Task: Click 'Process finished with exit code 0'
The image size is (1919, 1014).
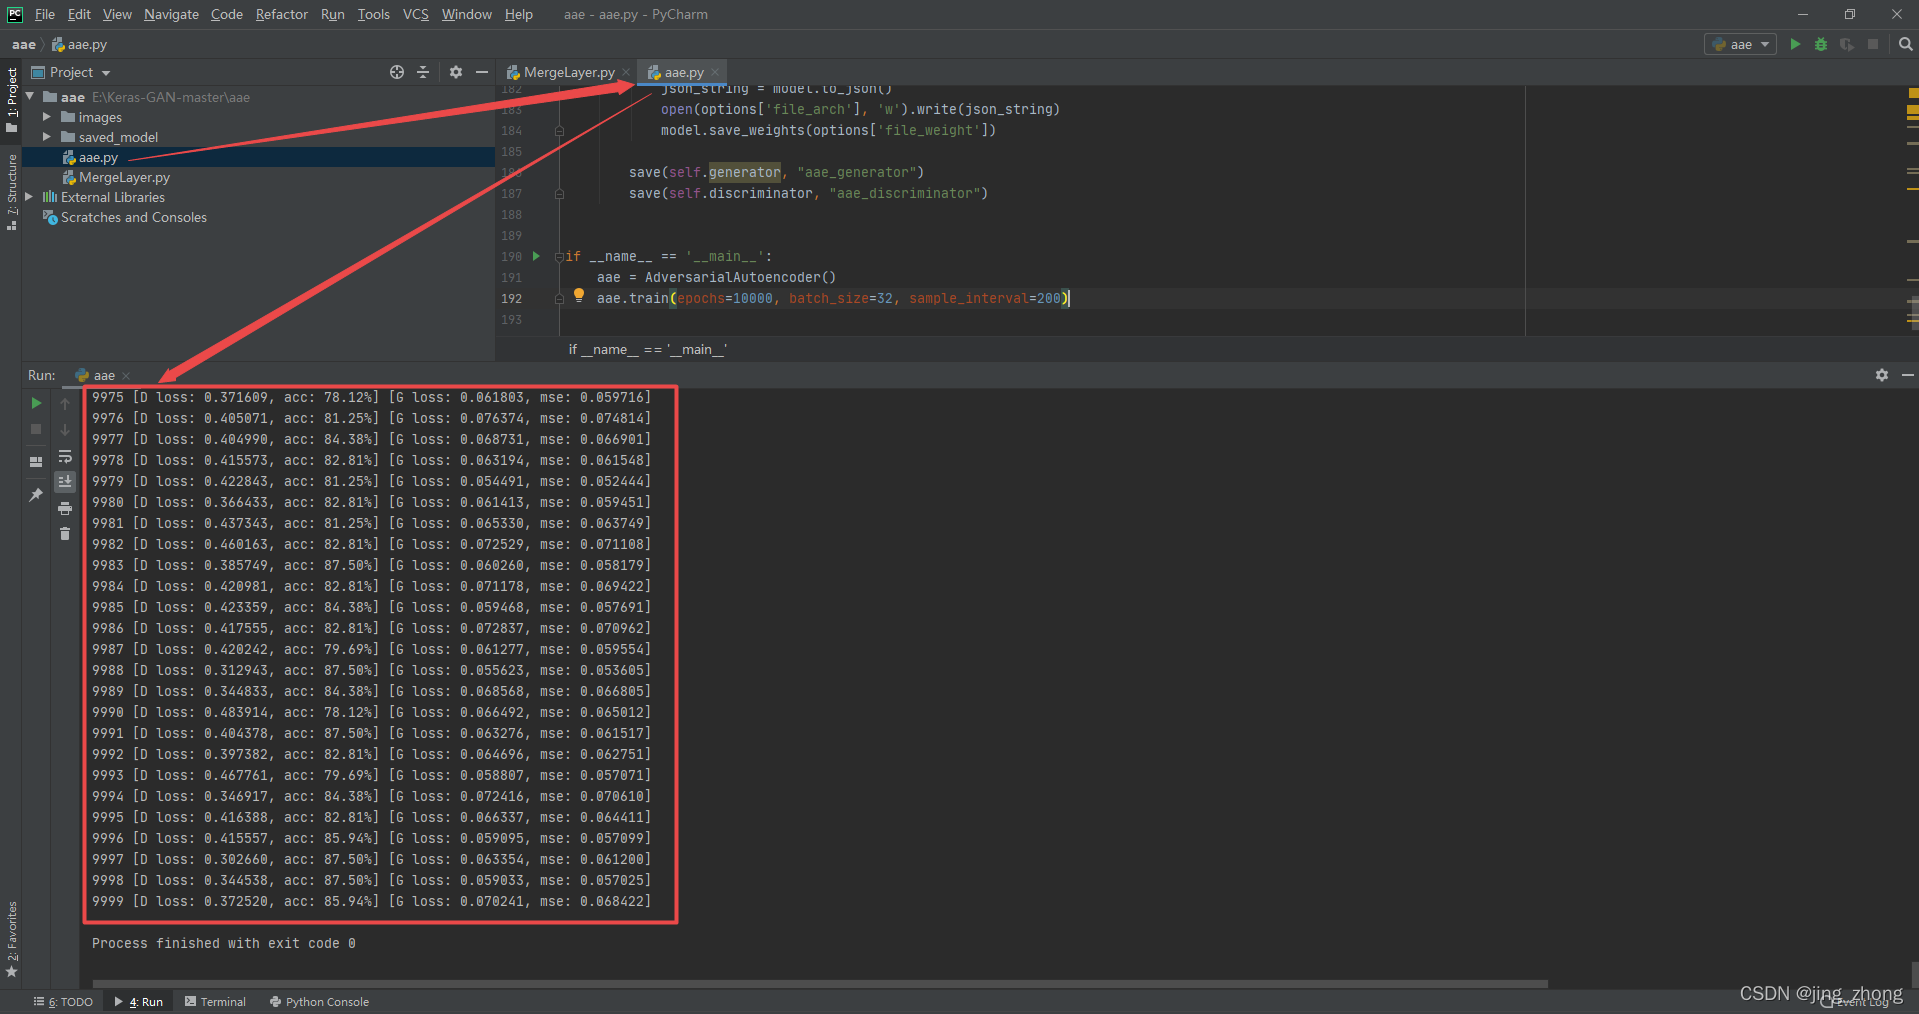Action: pyautogui.click(x=224, y=943)
